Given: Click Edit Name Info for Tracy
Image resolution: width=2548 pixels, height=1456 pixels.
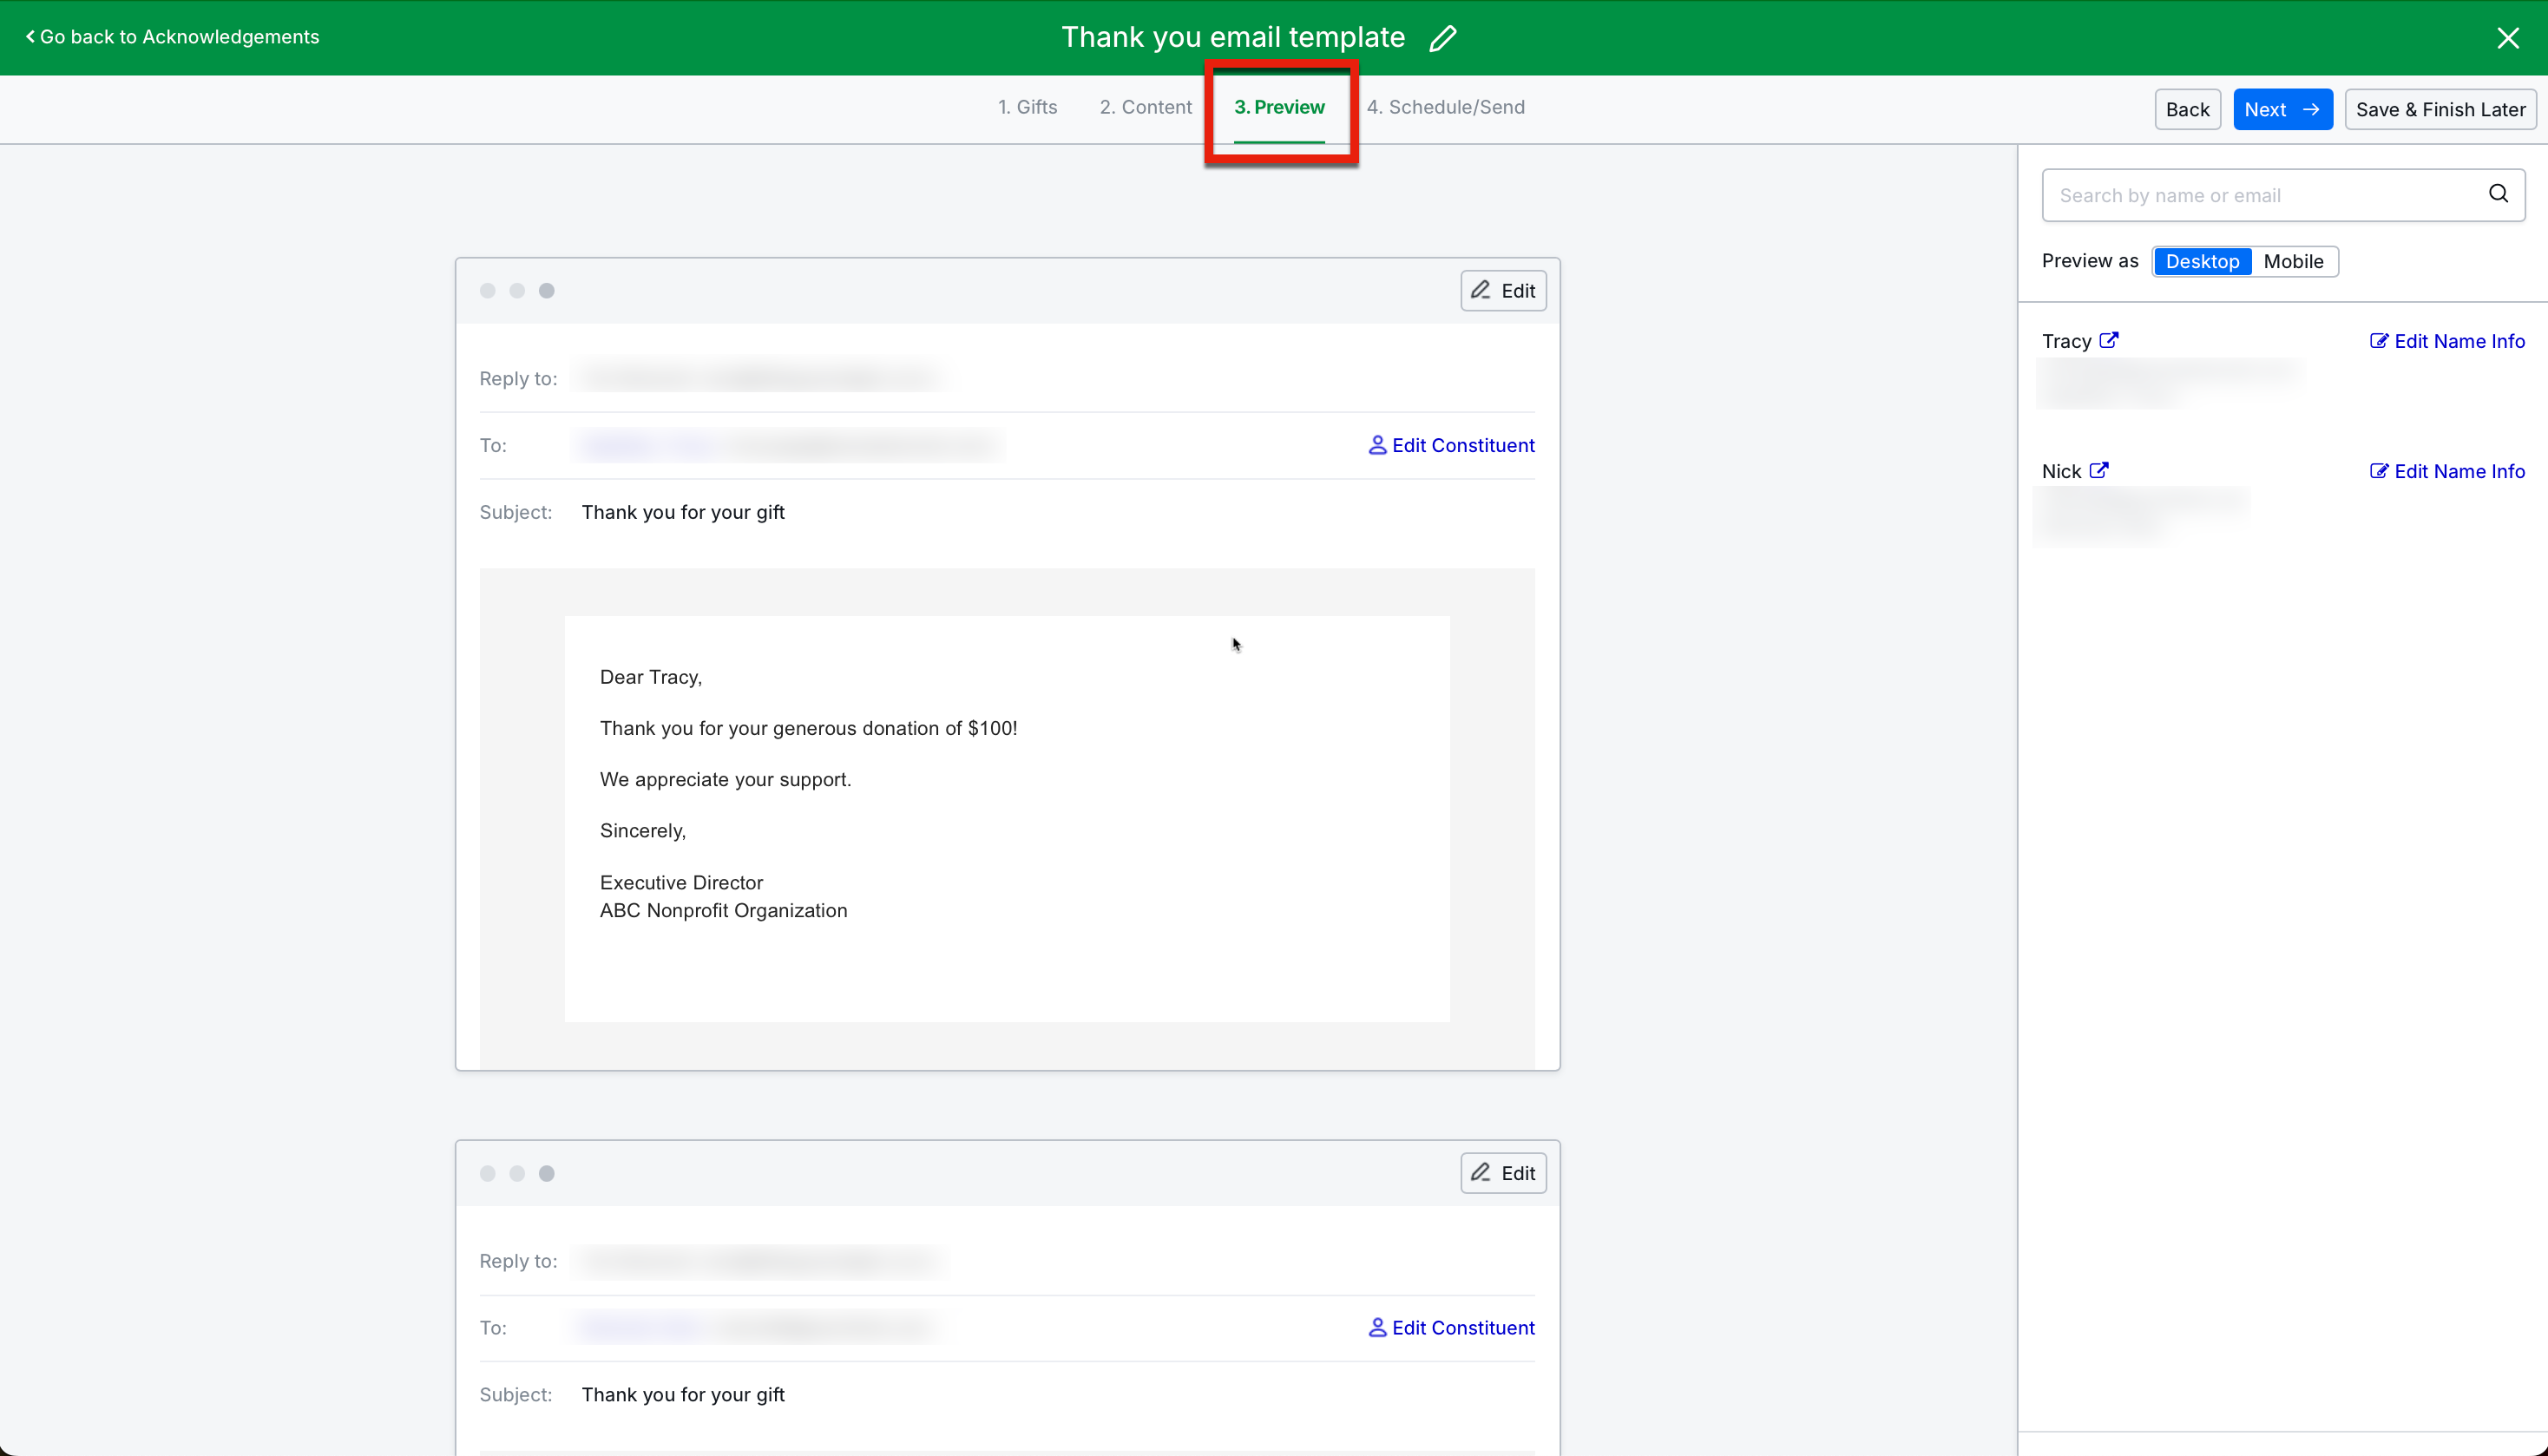Looking at the screenshot, I should (x=2447, y=341).
